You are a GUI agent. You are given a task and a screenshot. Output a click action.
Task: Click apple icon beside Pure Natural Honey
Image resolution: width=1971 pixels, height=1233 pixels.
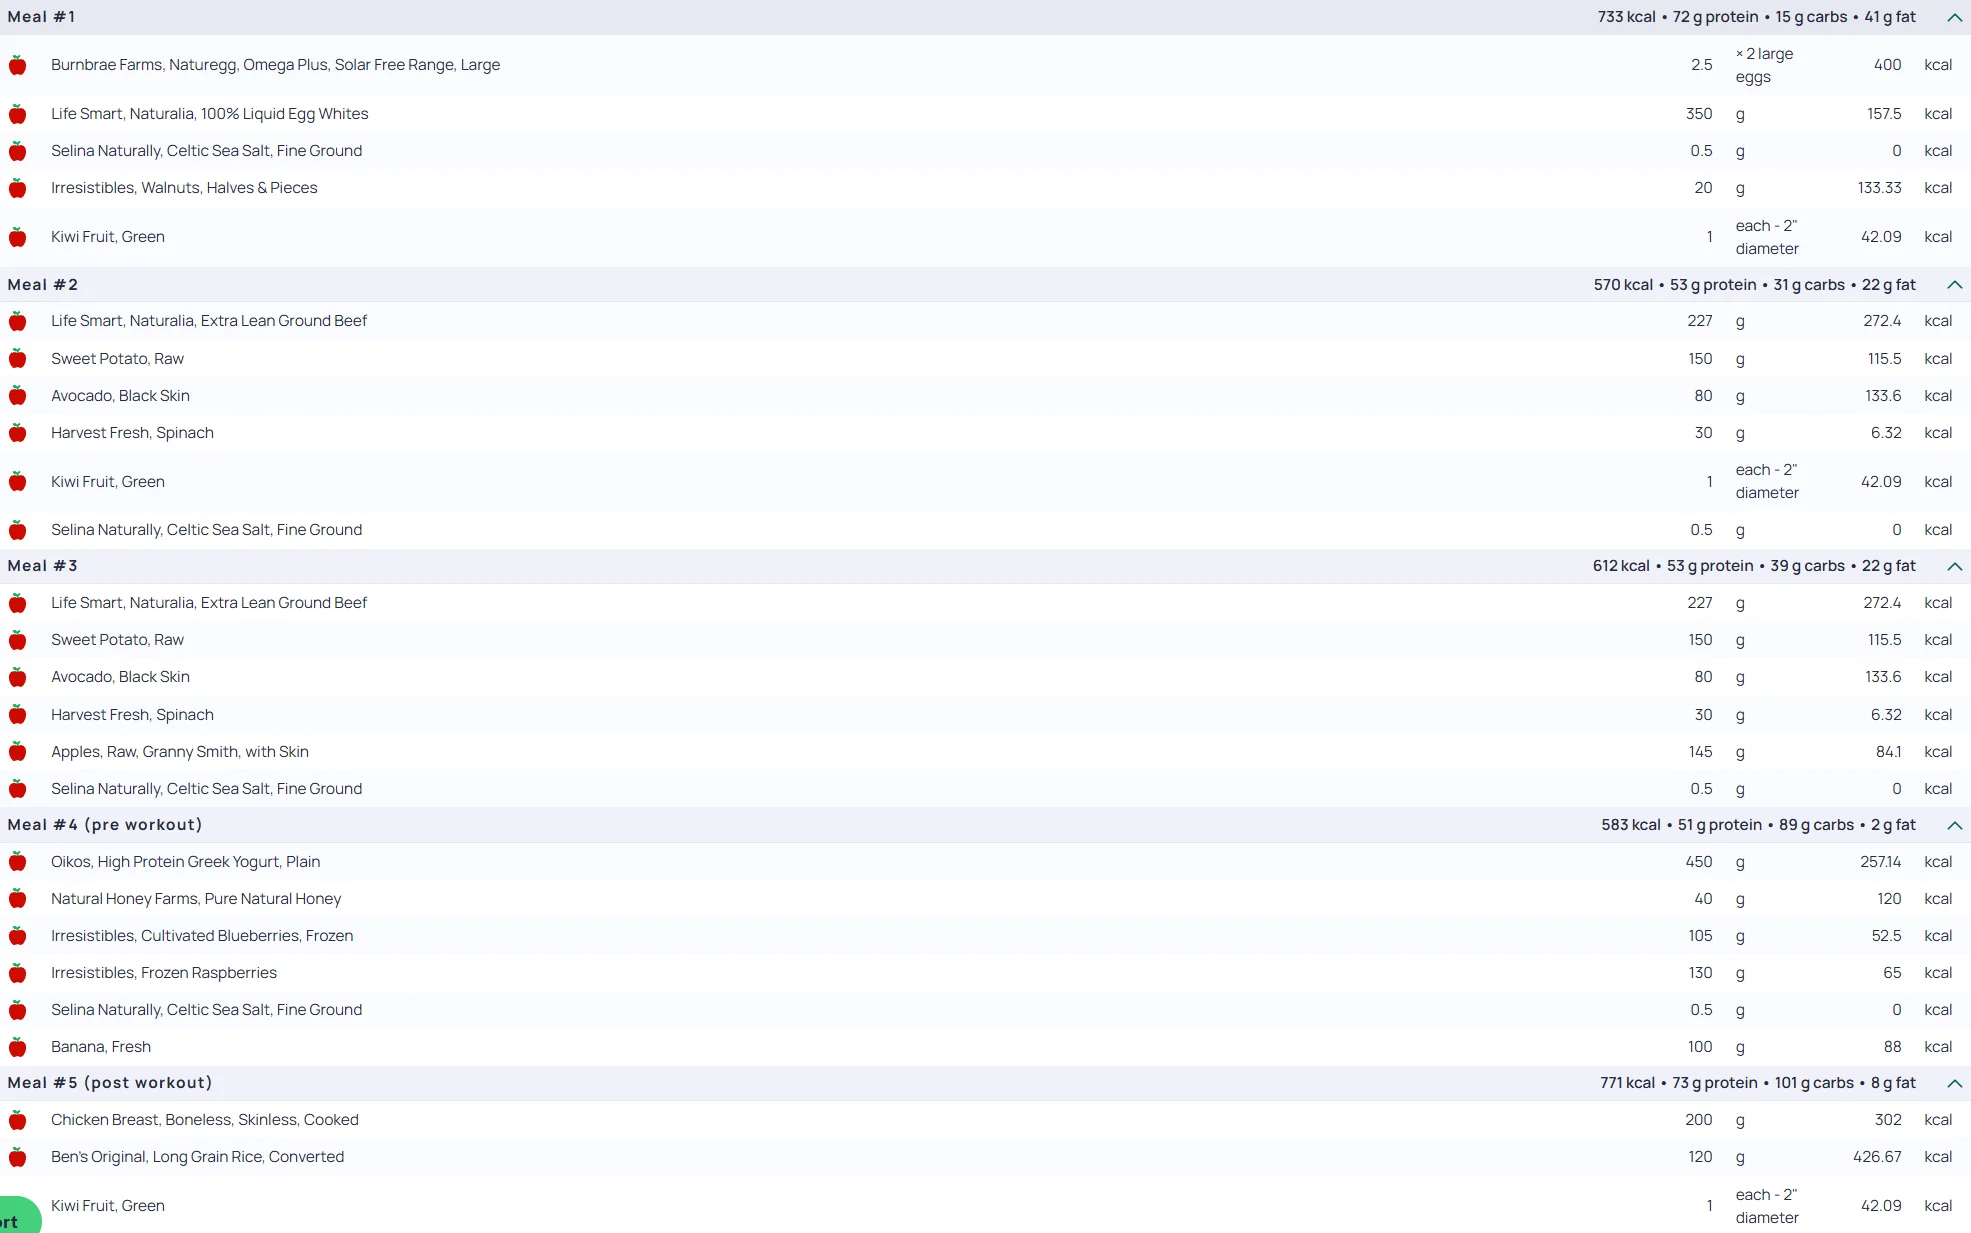tap(18, 899)
